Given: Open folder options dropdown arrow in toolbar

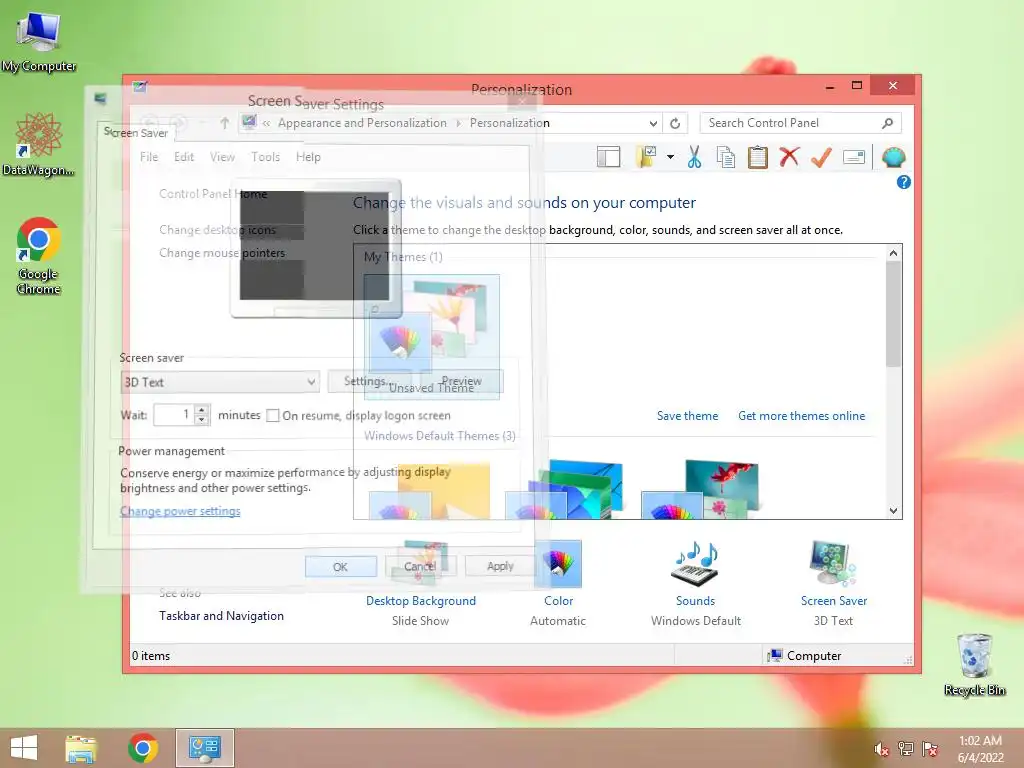Looking at the screenshot, I should tap(670, 157).
